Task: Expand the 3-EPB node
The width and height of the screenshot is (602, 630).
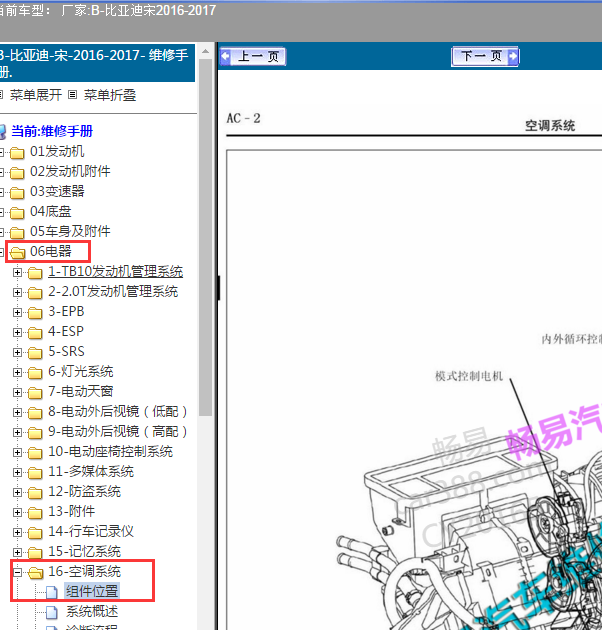Action: click(17, 313)
